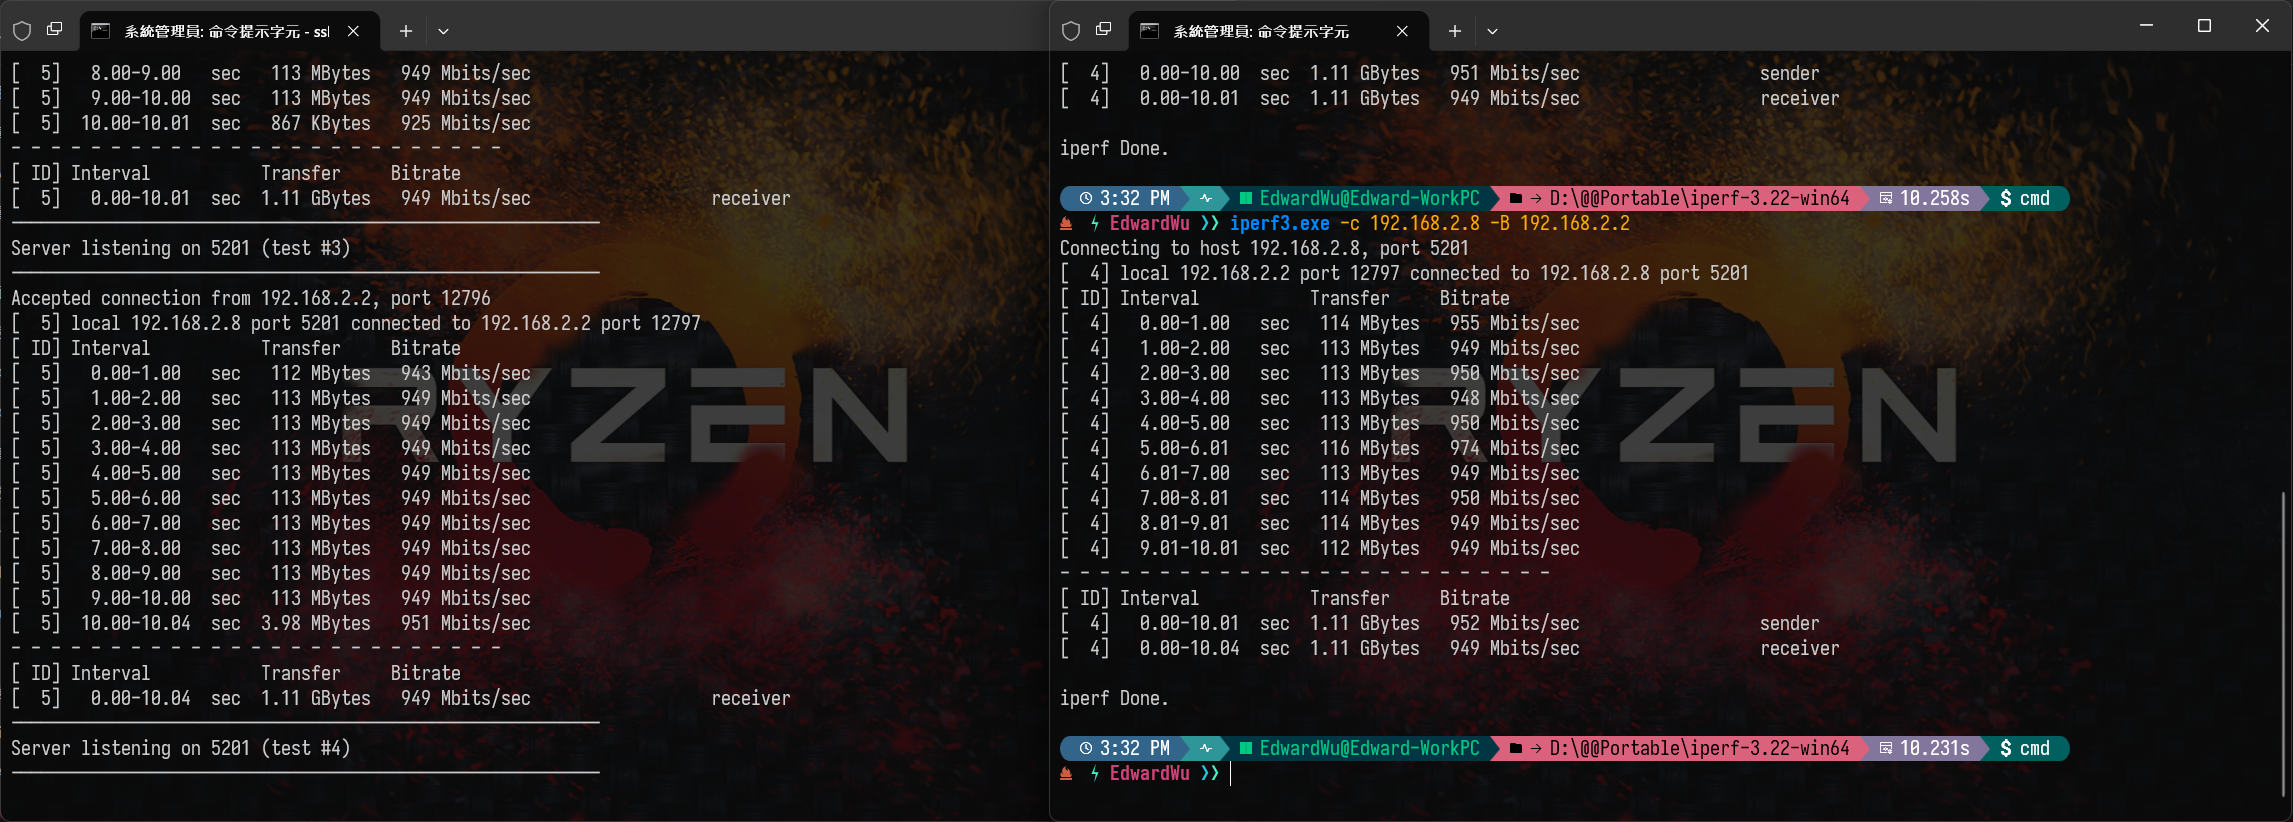Image resolution: width=2293 pixels, height=822 pixels.
Task: Click the '3.98 MBytes' transfer value in the left window
Action: (316, 623)
